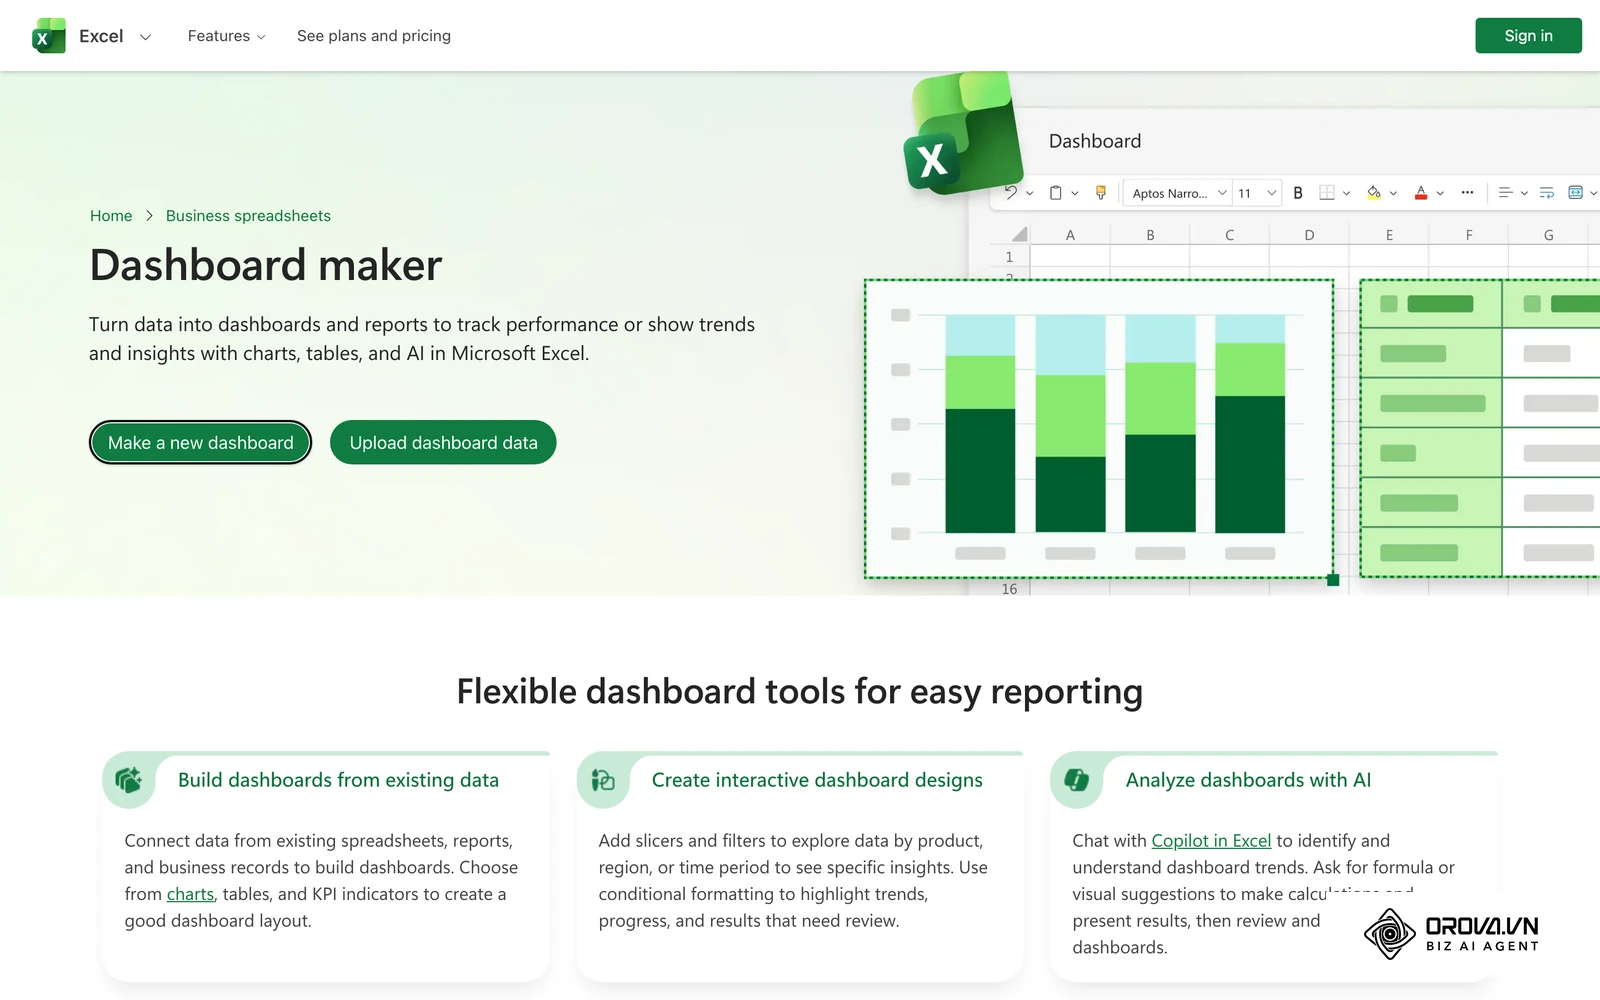Select column G header

tap(1548, 235)
